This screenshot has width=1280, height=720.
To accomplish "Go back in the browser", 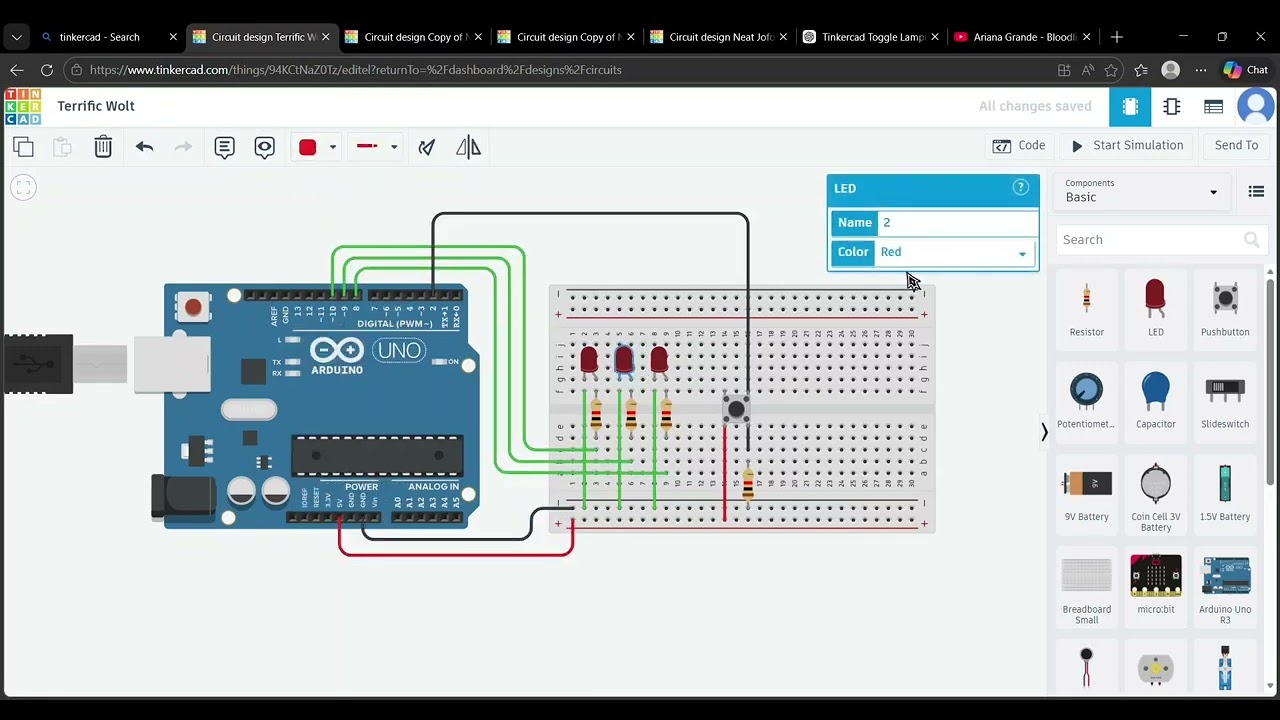I will click(17, 70).
